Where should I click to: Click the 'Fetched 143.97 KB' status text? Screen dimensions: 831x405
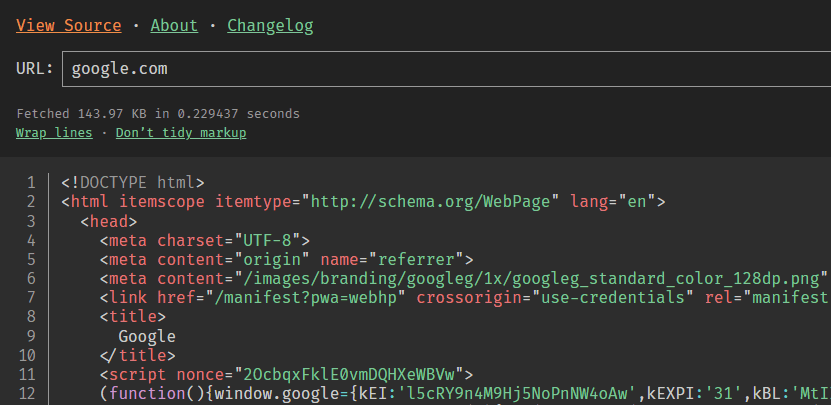click(x=158, y=113)
